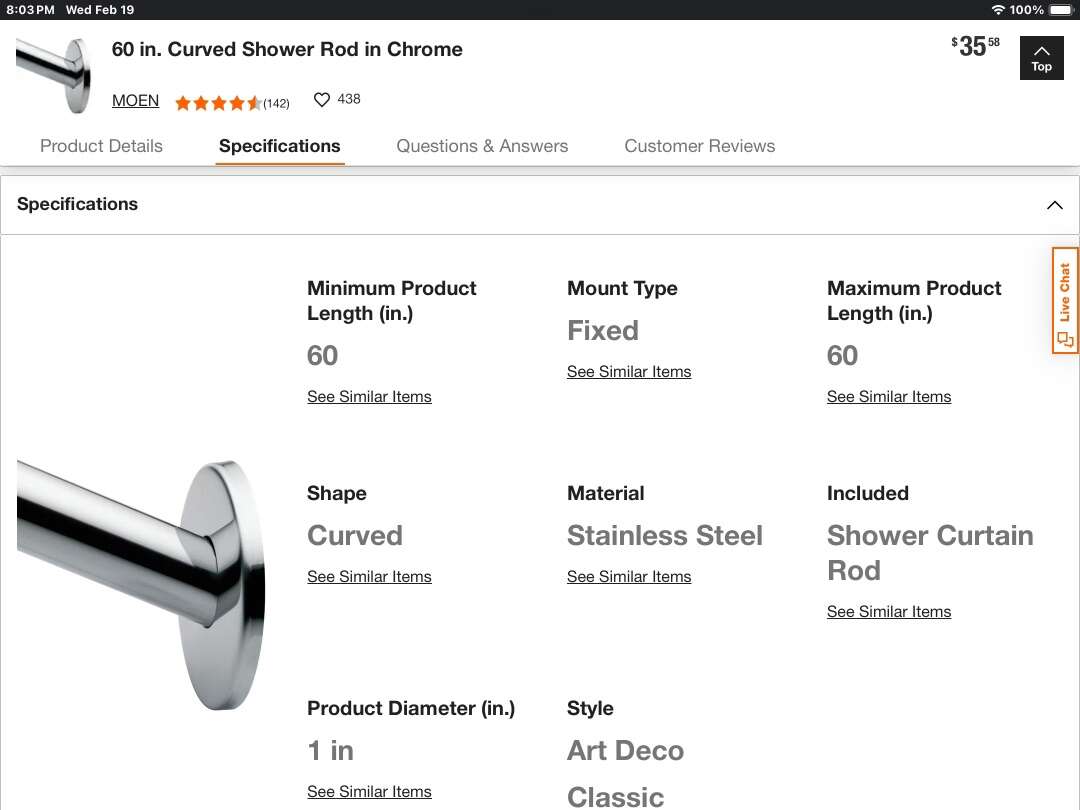The image size is (1080, 810).
Task: See similar items for Mount Type
Action: (629, 372)
